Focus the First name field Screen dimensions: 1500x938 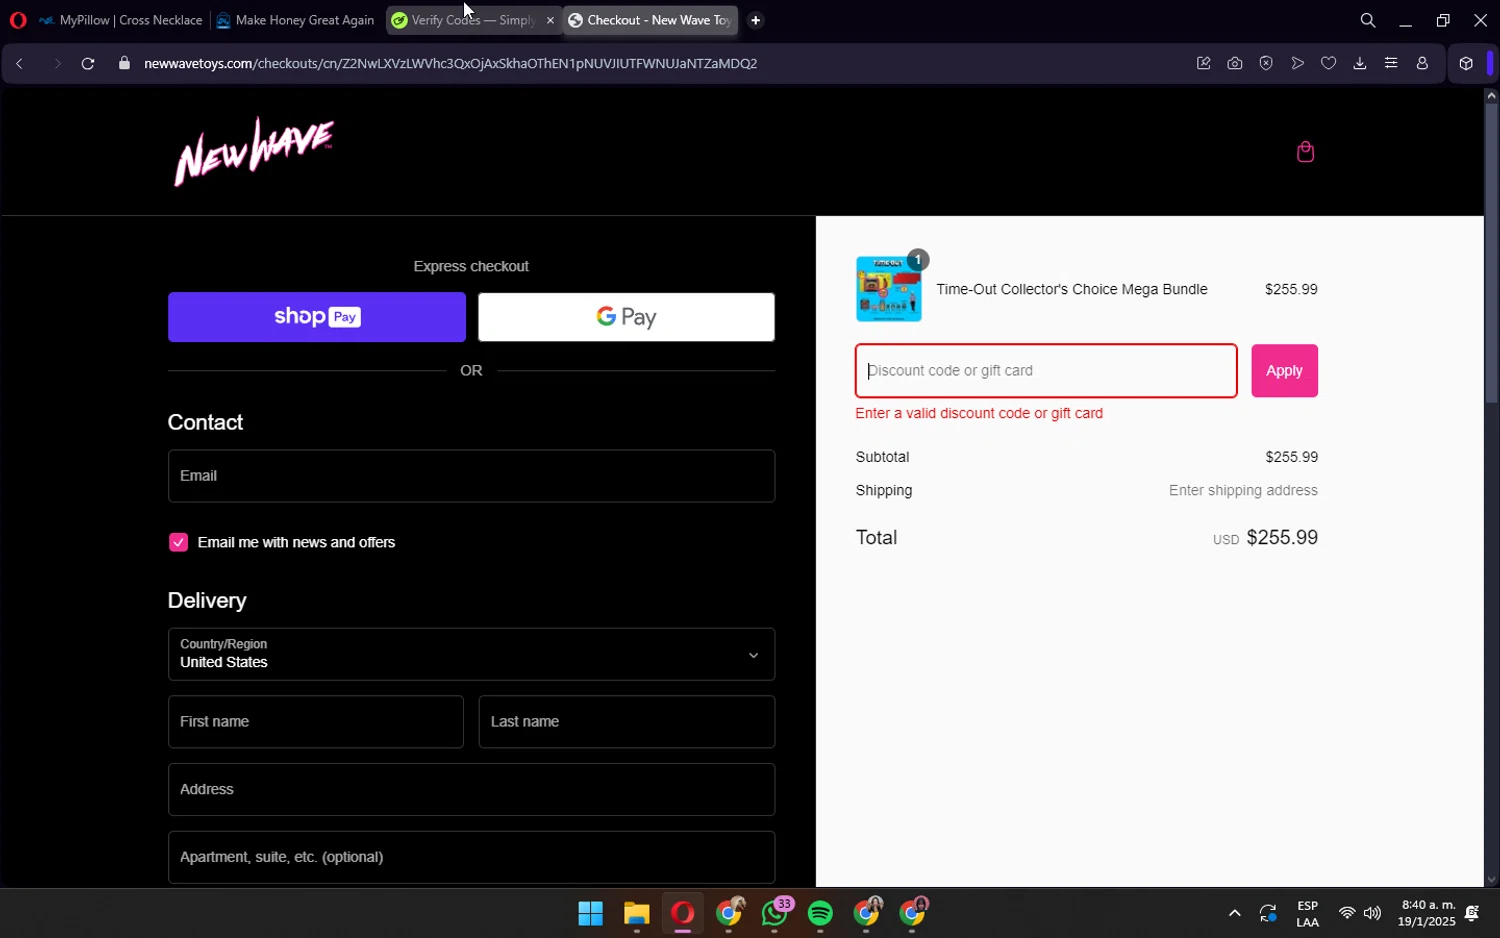[315, 722]
